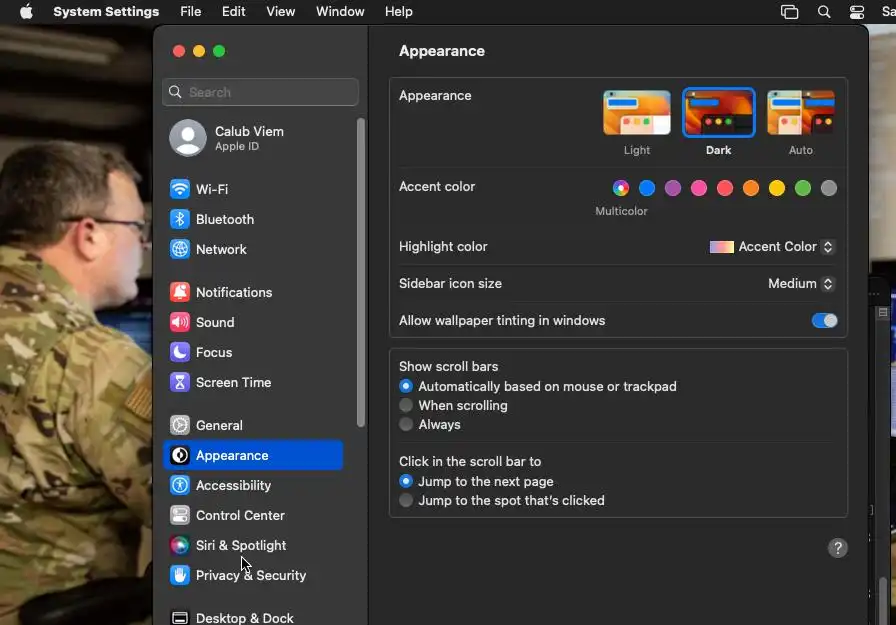Open the System Settings menu
The width and height of the screenshot is (896, 625).
coord(106,11)
